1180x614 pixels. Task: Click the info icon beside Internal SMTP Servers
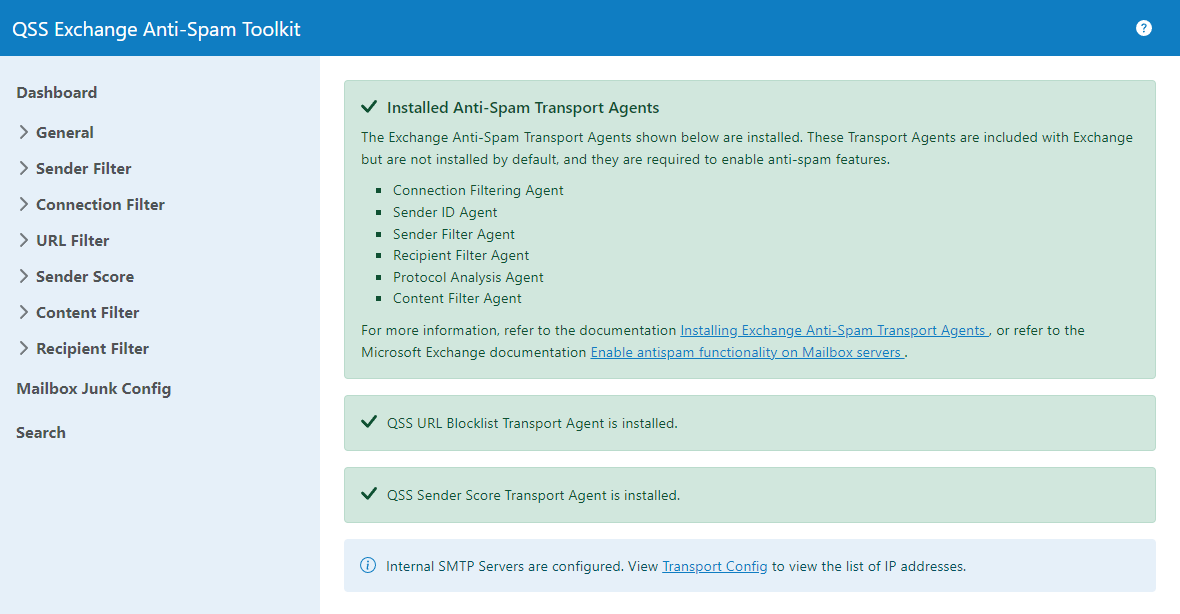coord(368,565)
